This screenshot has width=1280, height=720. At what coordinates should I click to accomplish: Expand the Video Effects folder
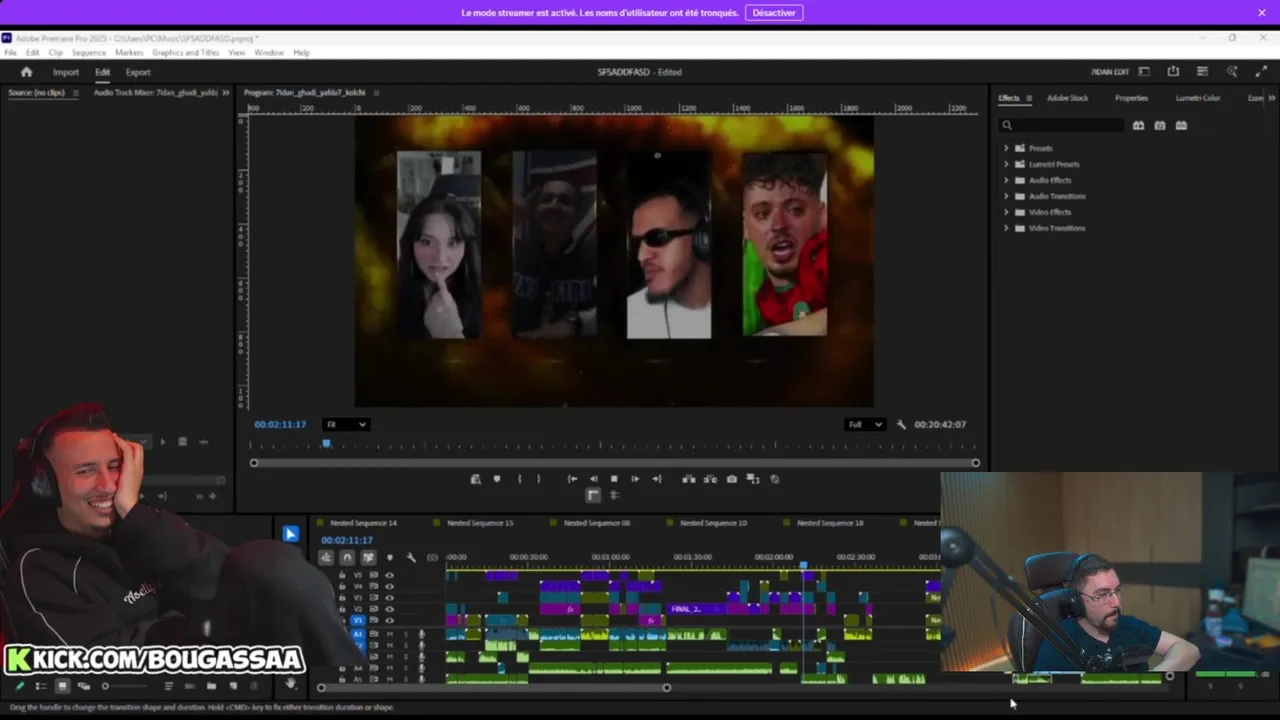[x=1006, y=212]
